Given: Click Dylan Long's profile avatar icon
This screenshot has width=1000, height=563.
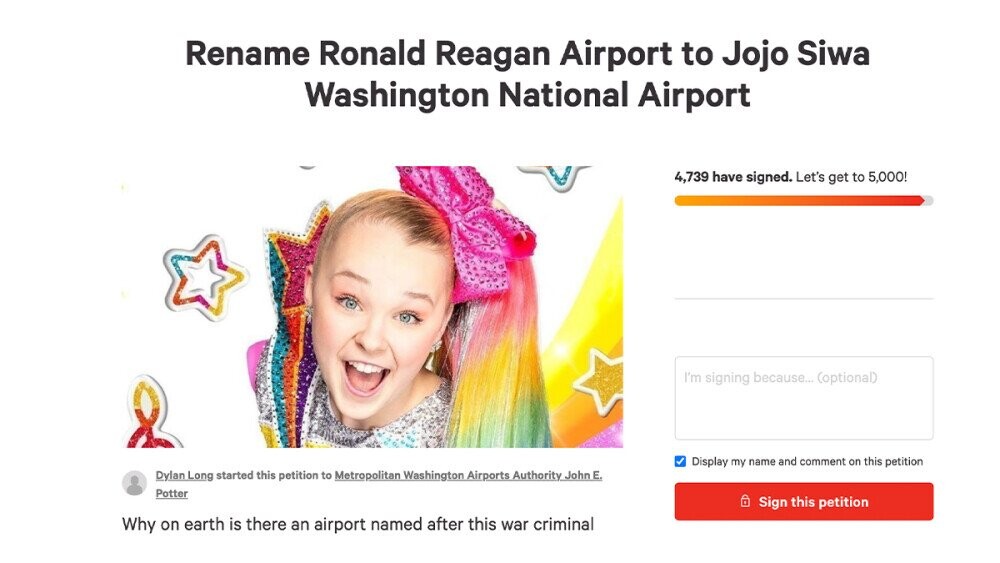Looking at the screenshot, I should (134, 484).
